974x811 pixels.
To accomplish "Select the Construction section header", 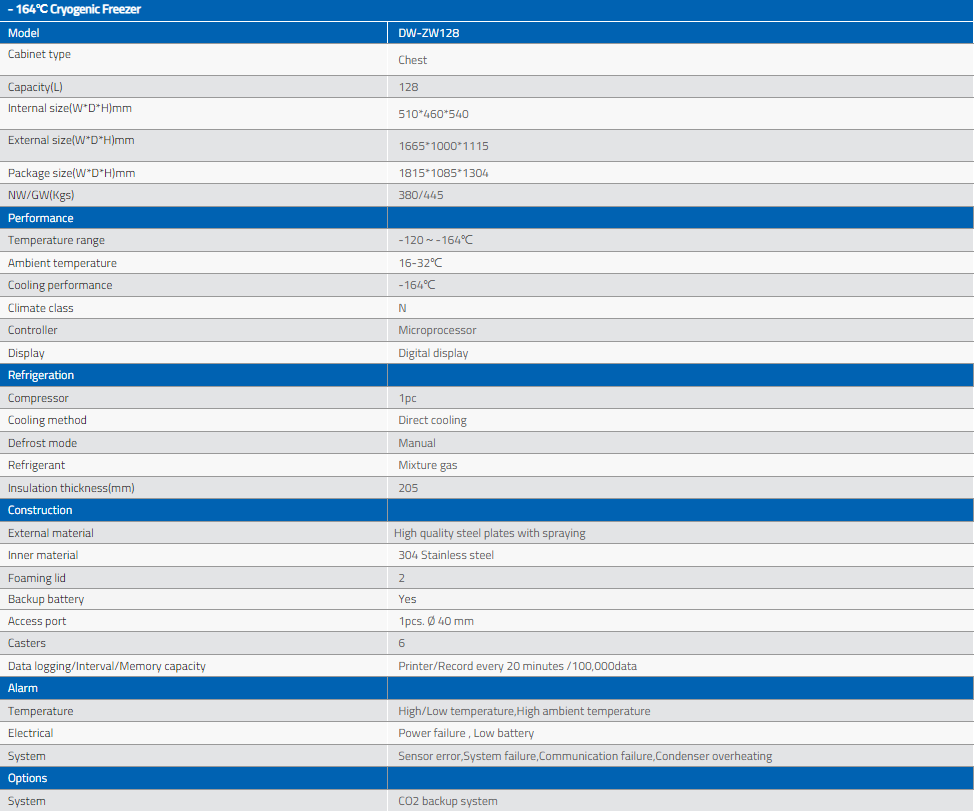I will tap(40, 510).
